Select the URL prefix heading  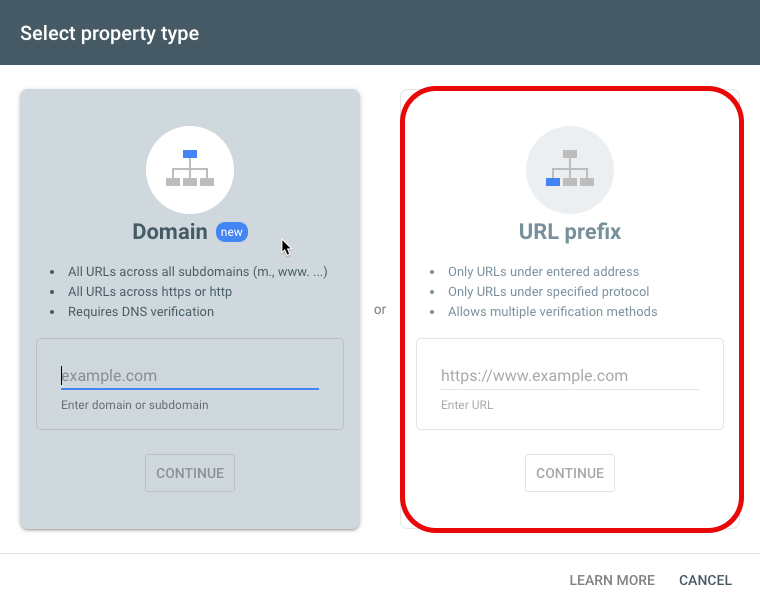[570, 232]
